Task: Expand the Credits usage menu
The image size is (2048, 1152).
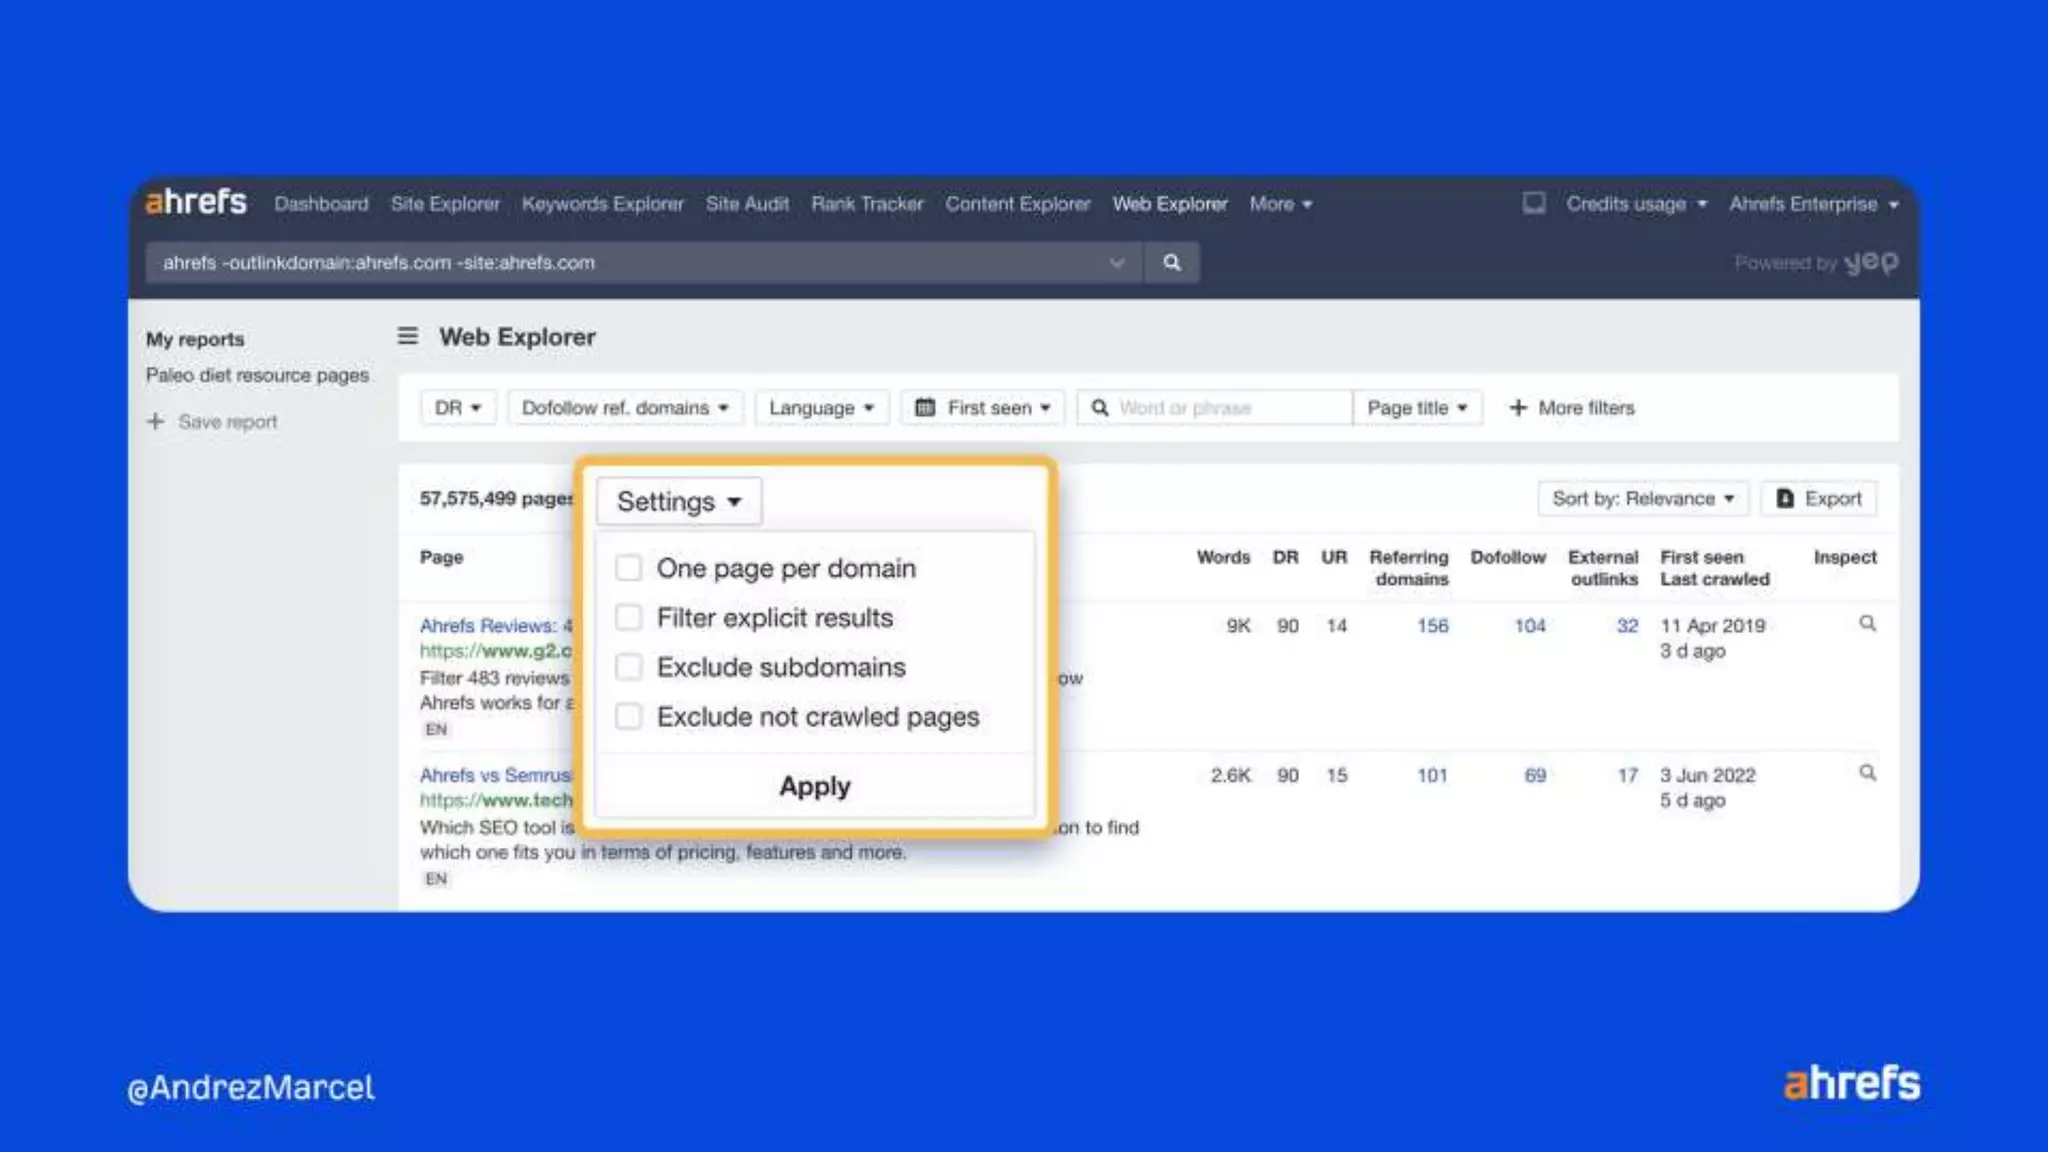Action: tap(1636, 204)
